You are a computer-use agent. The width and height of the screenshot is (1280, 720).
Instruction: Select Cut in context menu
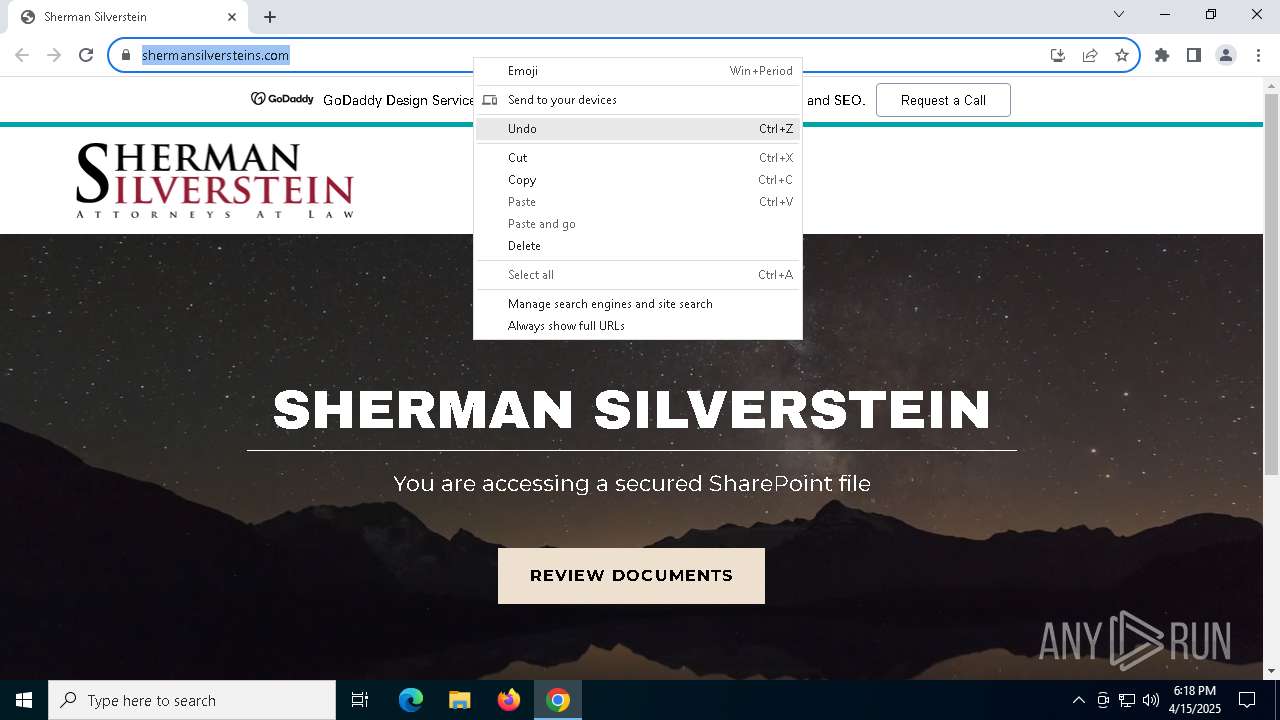(x=638, y=158)
